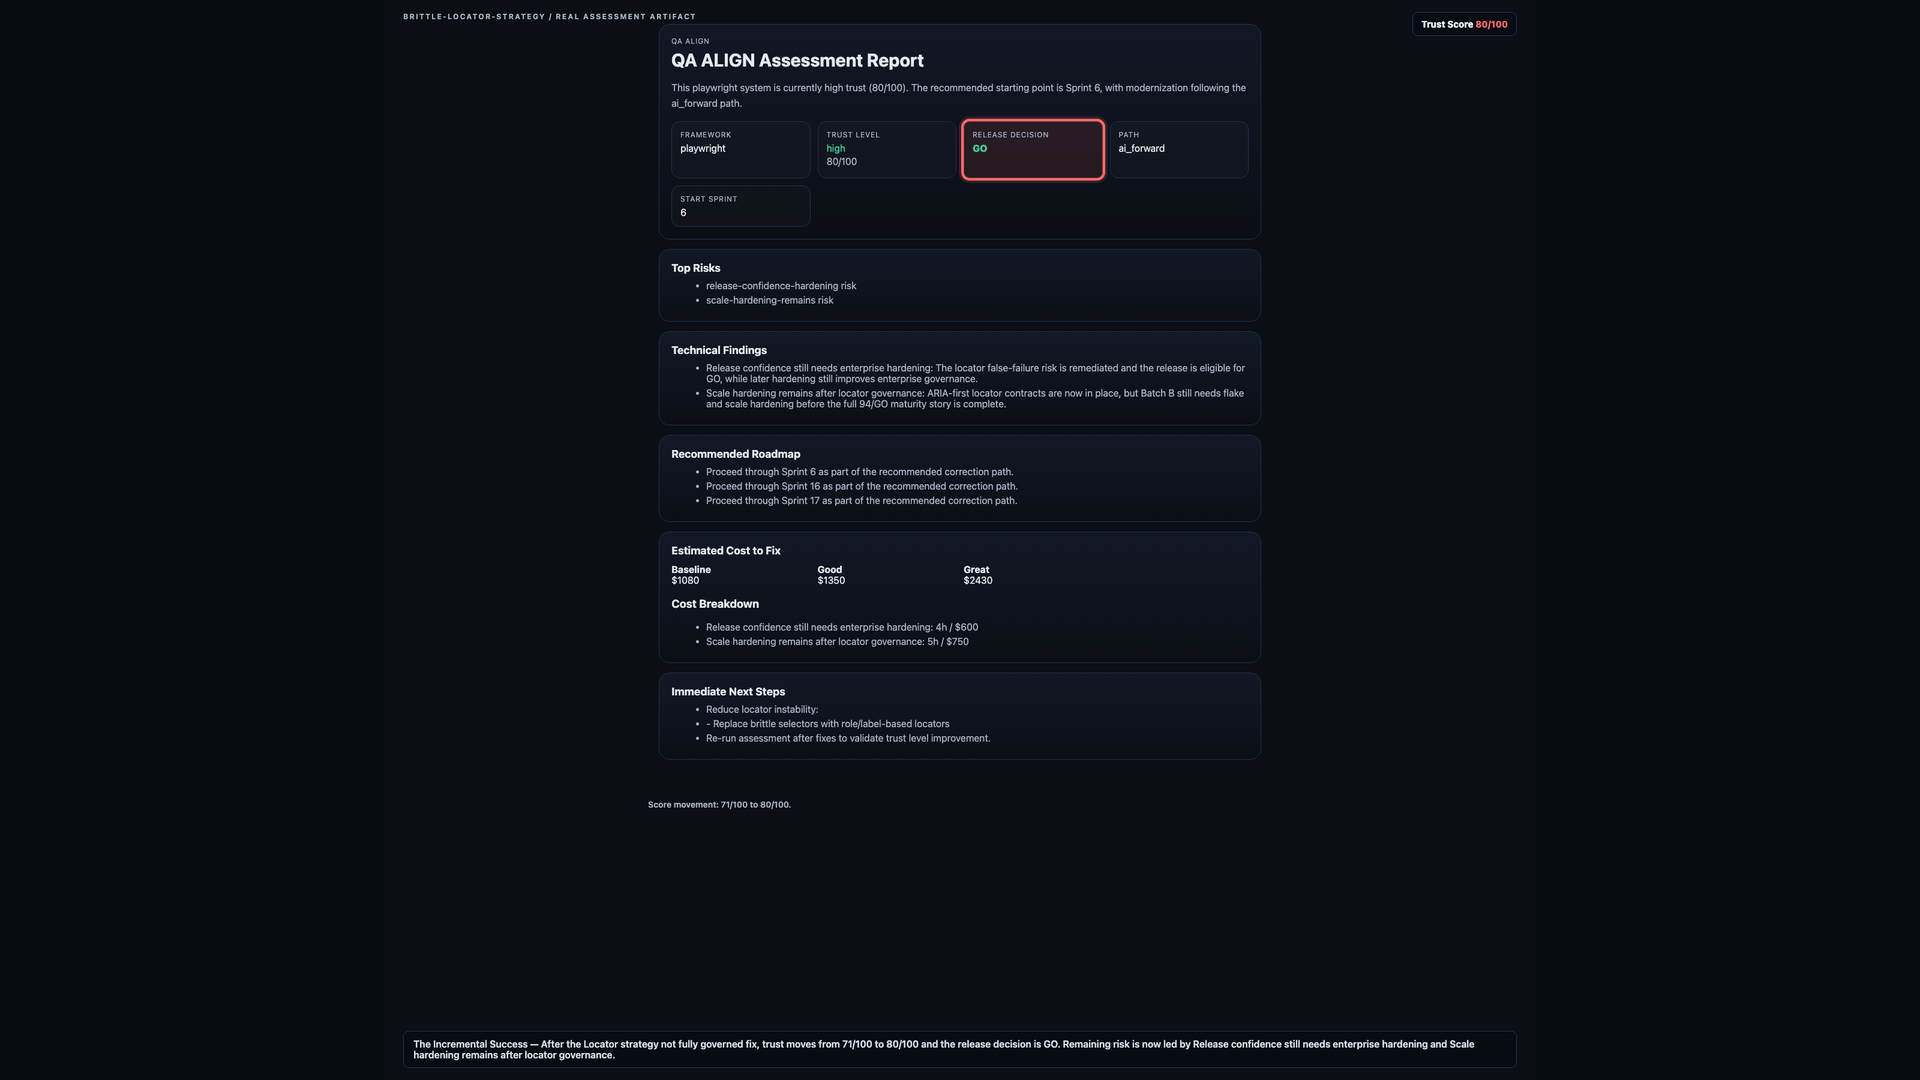Click the Recommended Roadmap heading
Screen dimensions: 1920x1080
[736, 454]
